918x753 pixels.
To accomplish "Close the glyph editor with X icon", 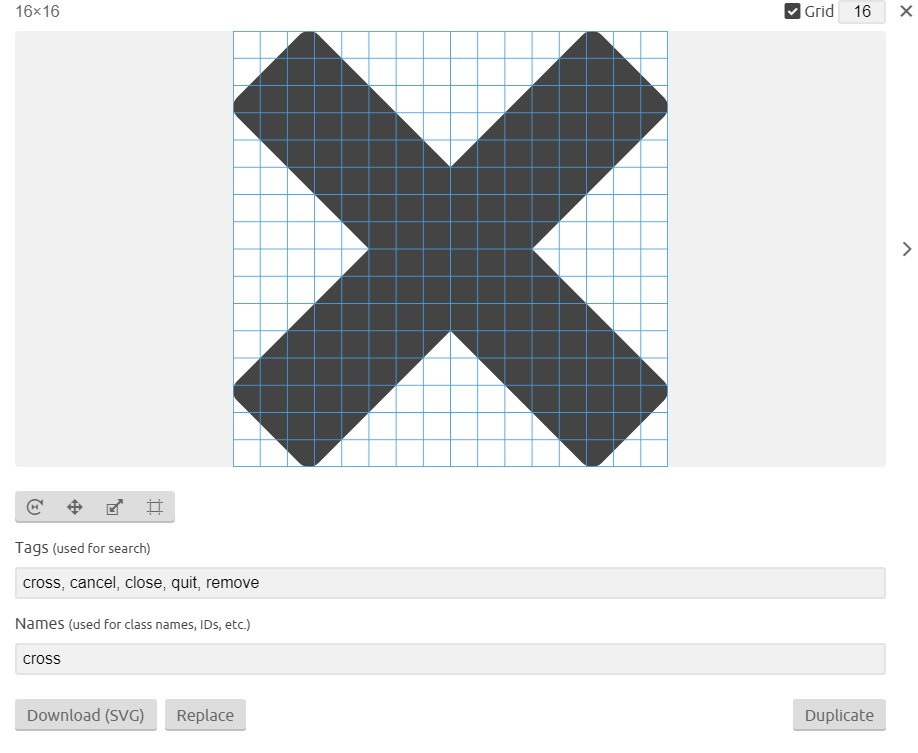I will (906, 11).
